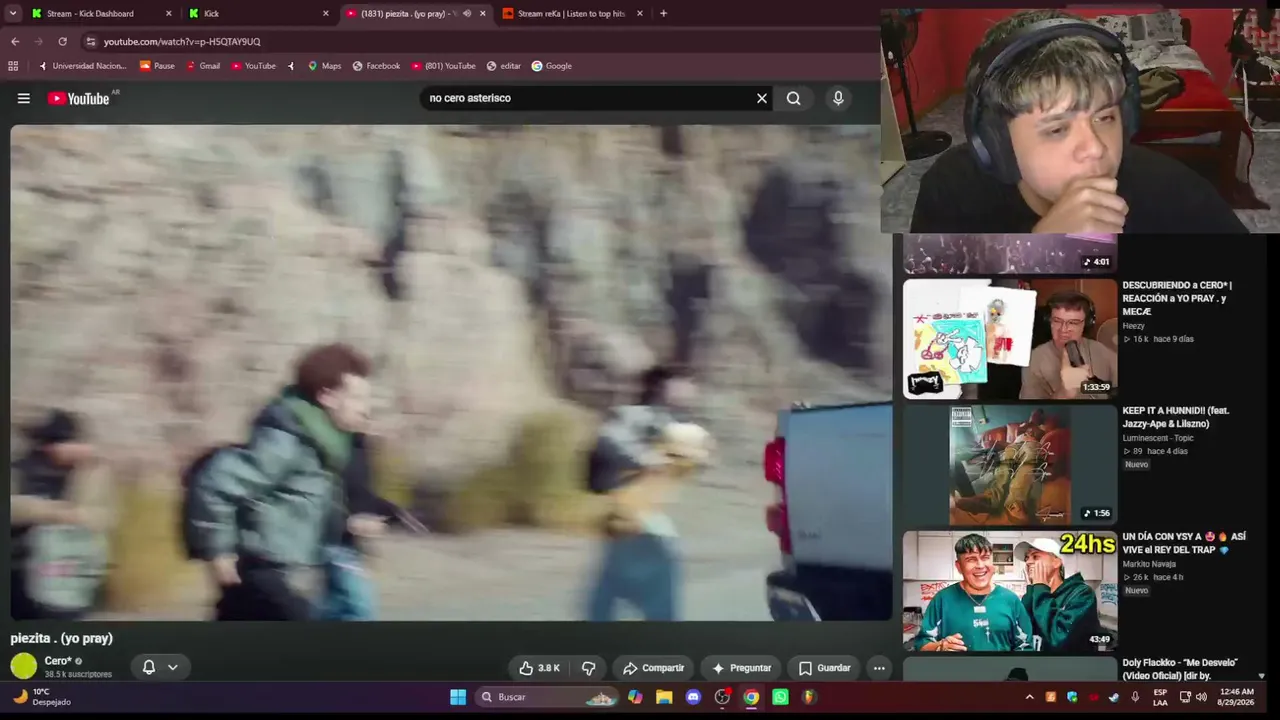Open the YouTube guide hamburger menu
Screen dimensions: 1280x720
click(24, 98)
